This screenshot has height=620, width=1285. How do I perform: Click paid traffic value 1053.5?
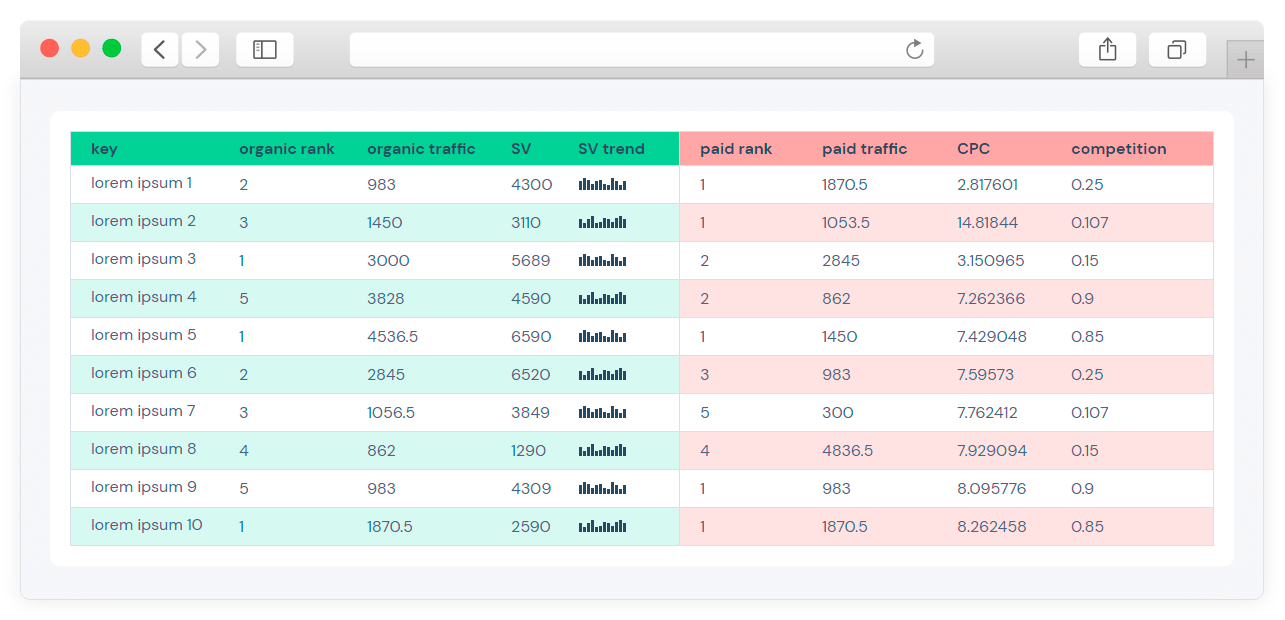pos(846,223)
